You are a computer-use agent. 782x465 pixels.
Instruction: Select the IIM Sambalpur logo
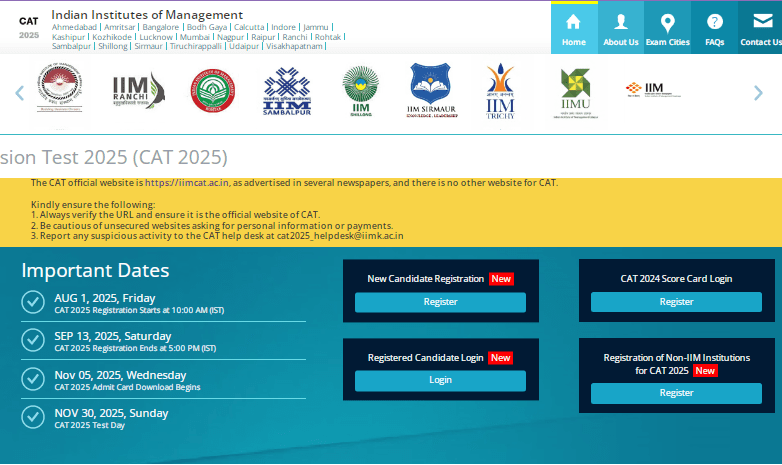point(286,93)
